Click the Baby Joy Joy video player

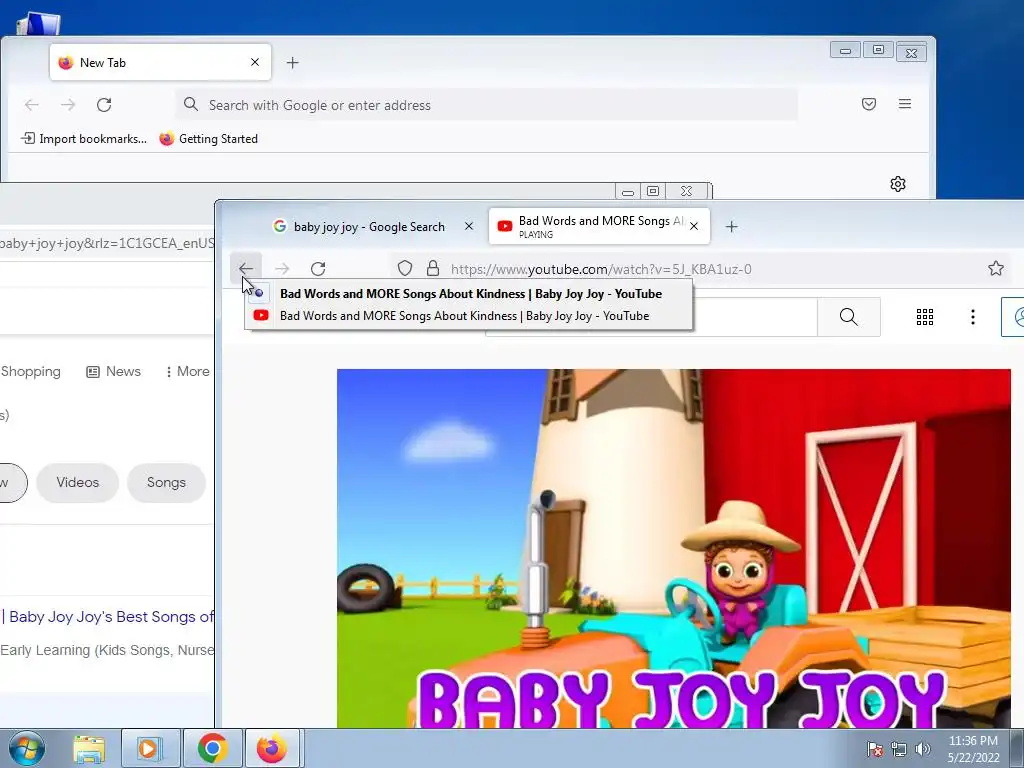(673, 549)
